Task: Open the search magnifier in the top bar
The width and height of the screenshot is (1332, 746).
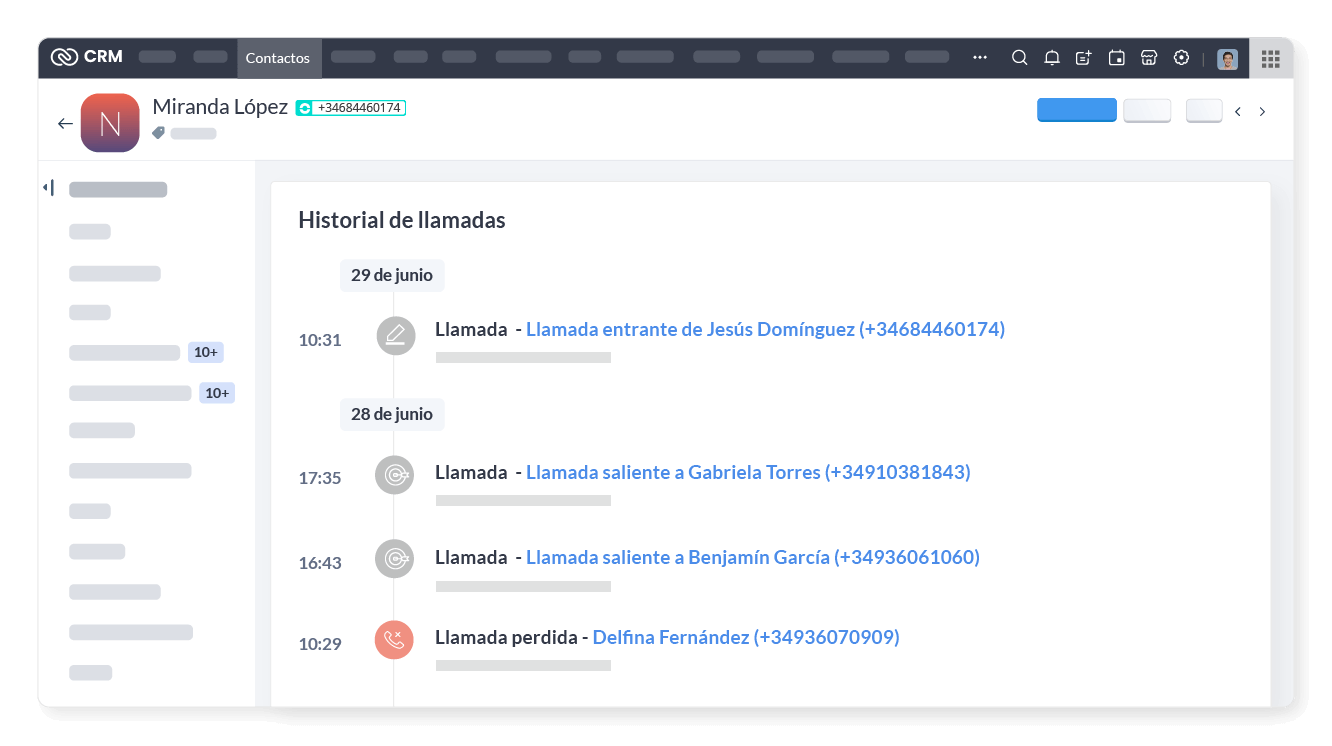Action: [1019, 58]
